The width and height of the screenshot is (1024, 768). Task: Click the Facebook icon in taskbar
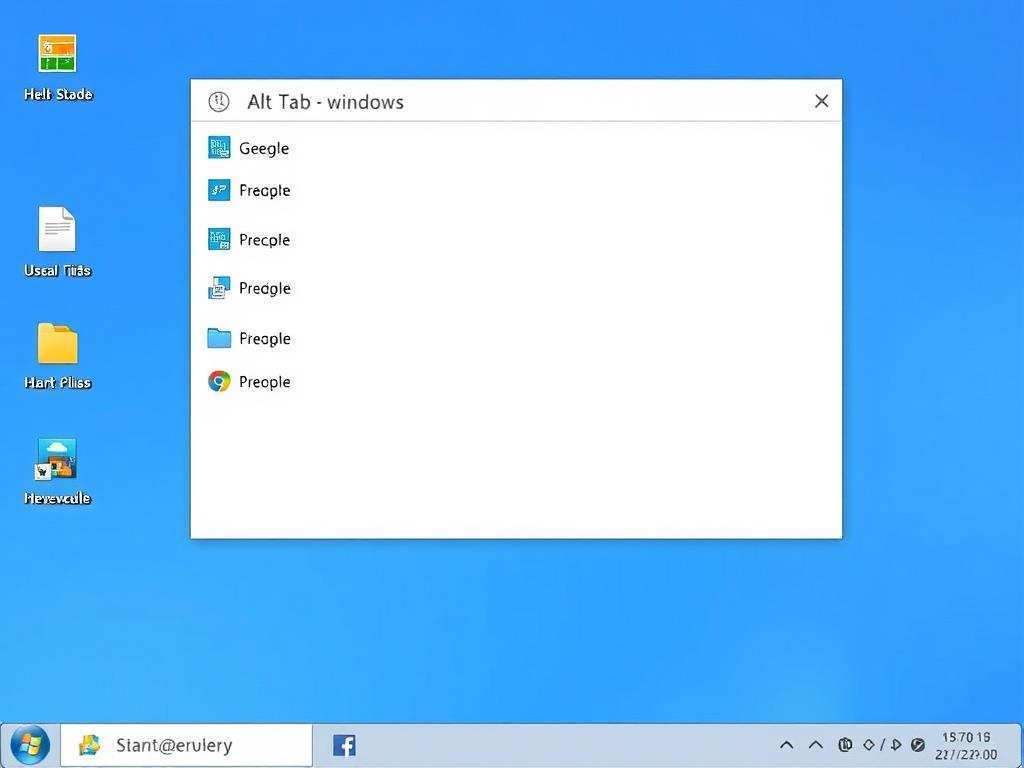coord(344,745)
